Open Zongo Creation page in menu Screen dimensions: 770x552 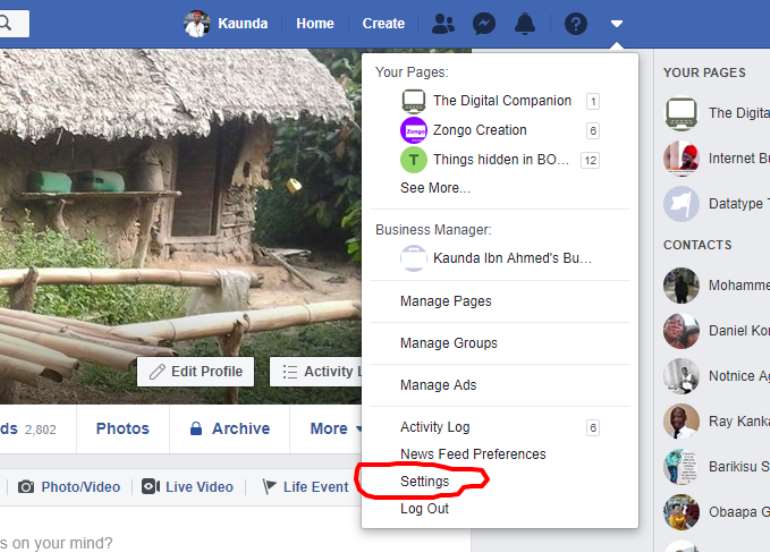[x=500, y=130]
